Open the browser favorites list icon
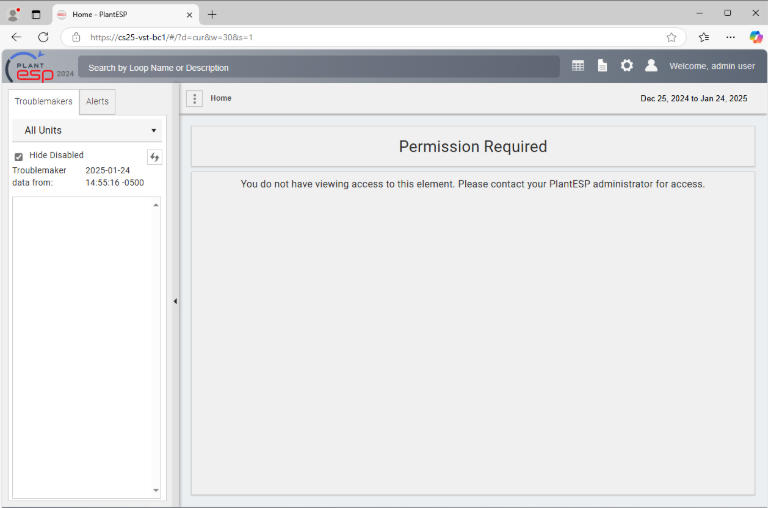This screenshot has width=768, height=508. point(704,37)
